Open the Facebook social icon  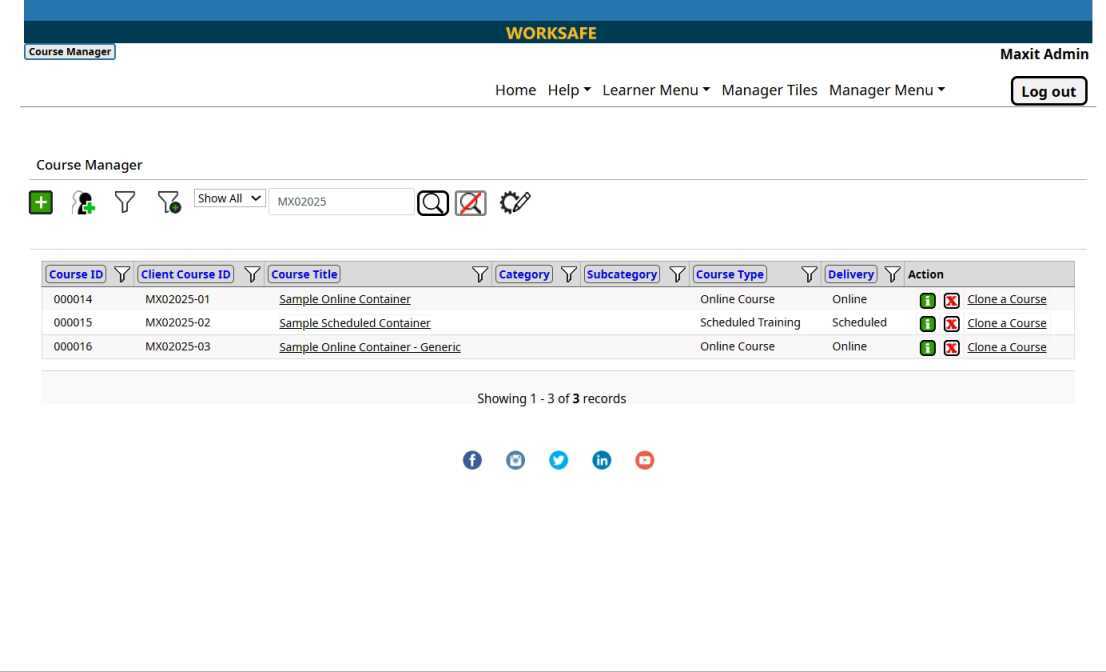[x=473, y=460]
